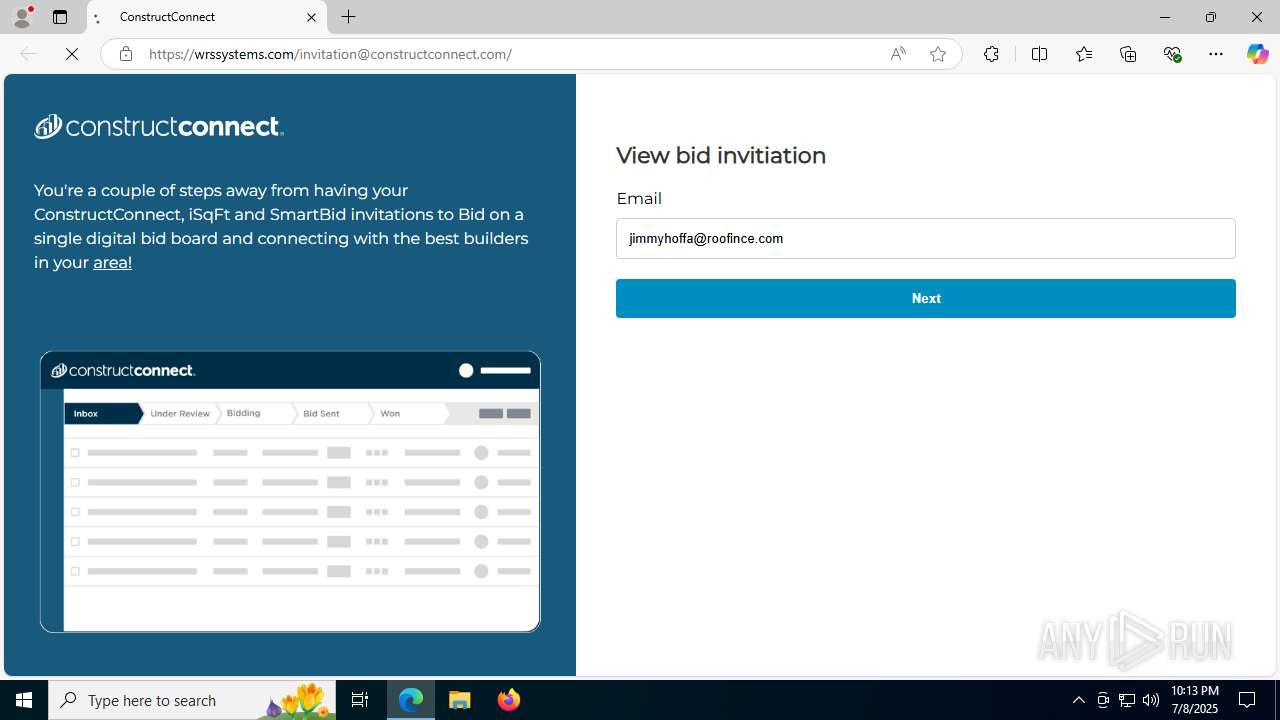The height and width of the screenshot is (720, 1280).
Task: Click Microsoft Edge taskbar icon
Action: point(411,700)
